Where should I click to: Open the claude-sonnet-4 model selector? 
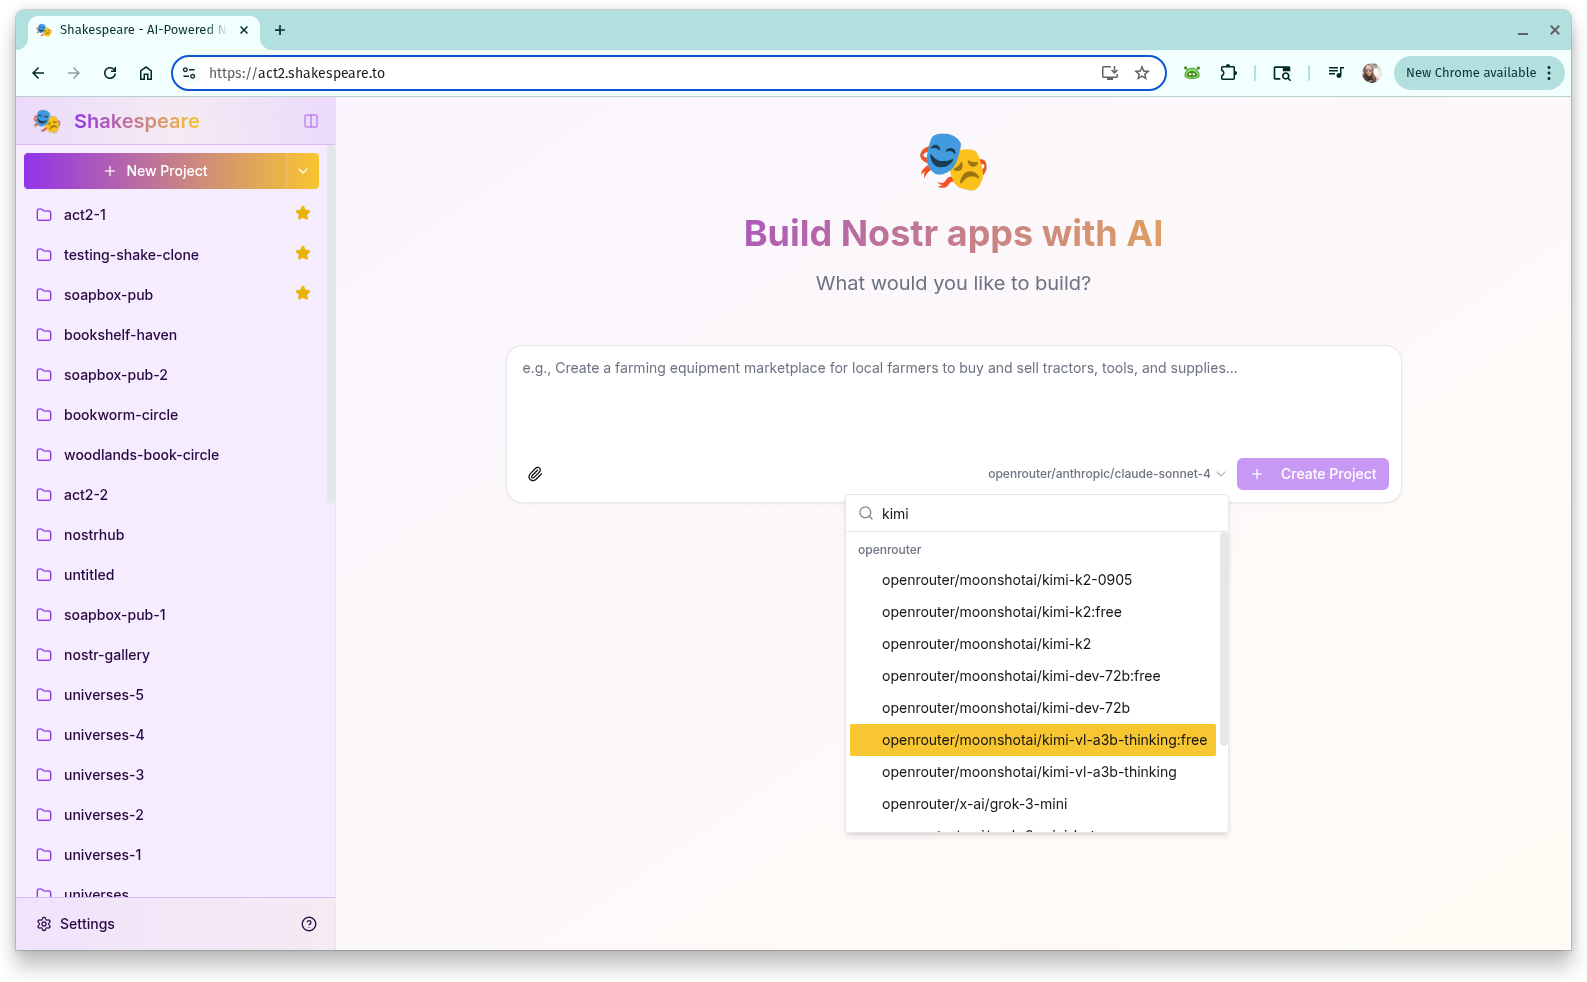coord(1105,474)
